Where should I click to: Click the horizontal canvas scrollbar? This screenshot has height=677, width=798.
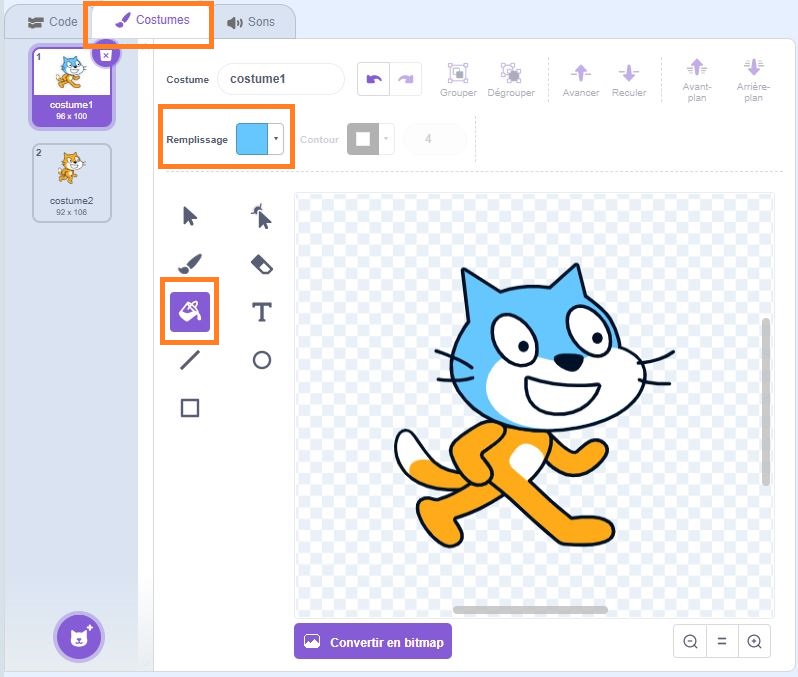click(x=530, y=610)
